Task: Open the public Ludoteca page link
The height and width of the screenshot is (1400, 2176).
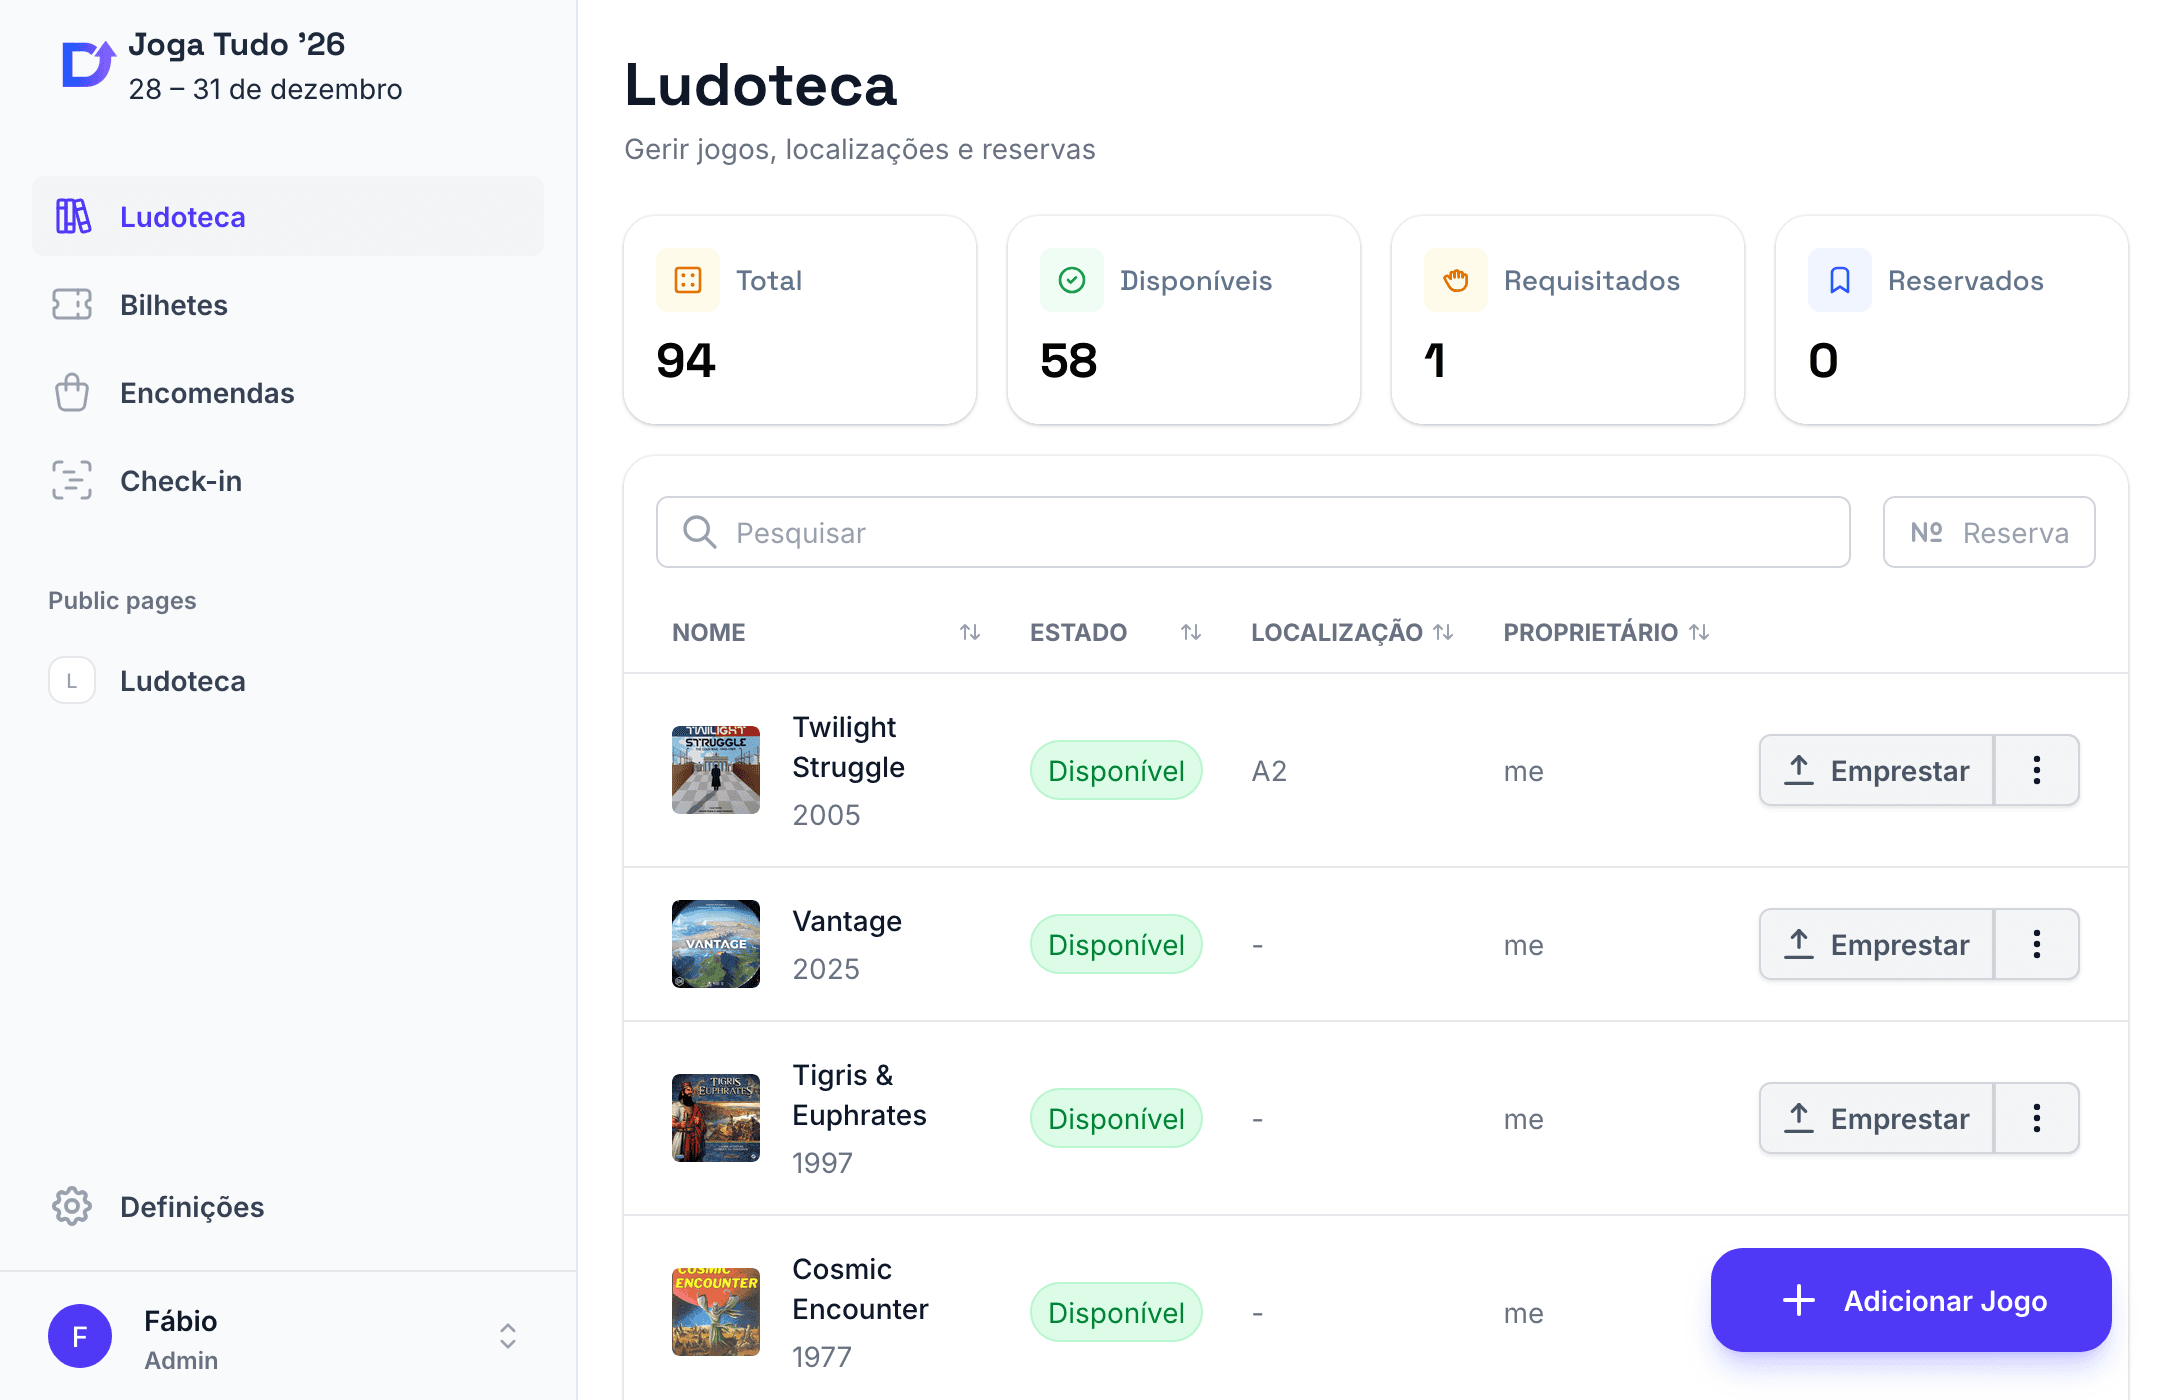Action: click(288, 680)
